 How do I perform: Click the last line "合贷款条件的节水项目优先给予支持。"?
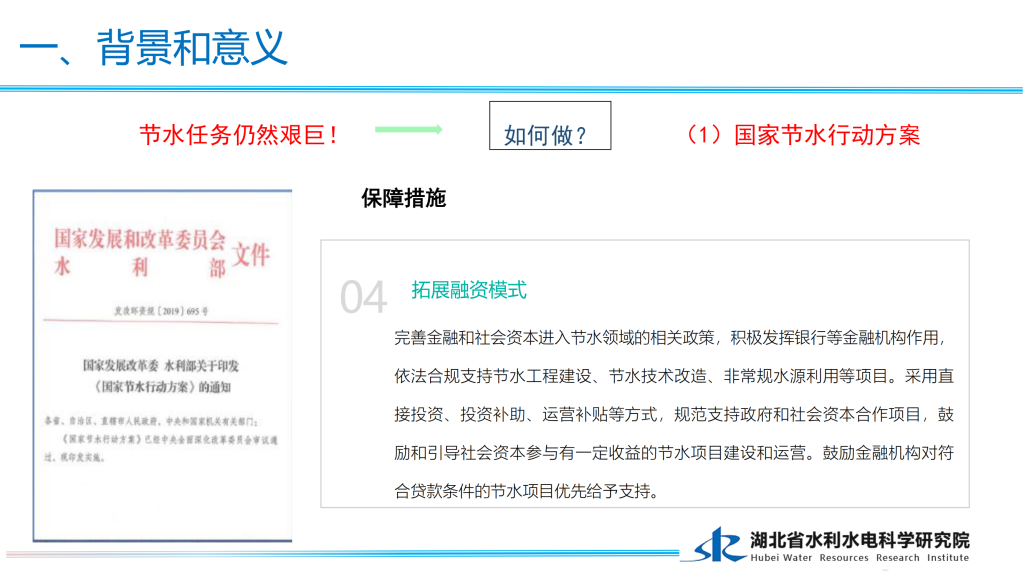point(527,490)
